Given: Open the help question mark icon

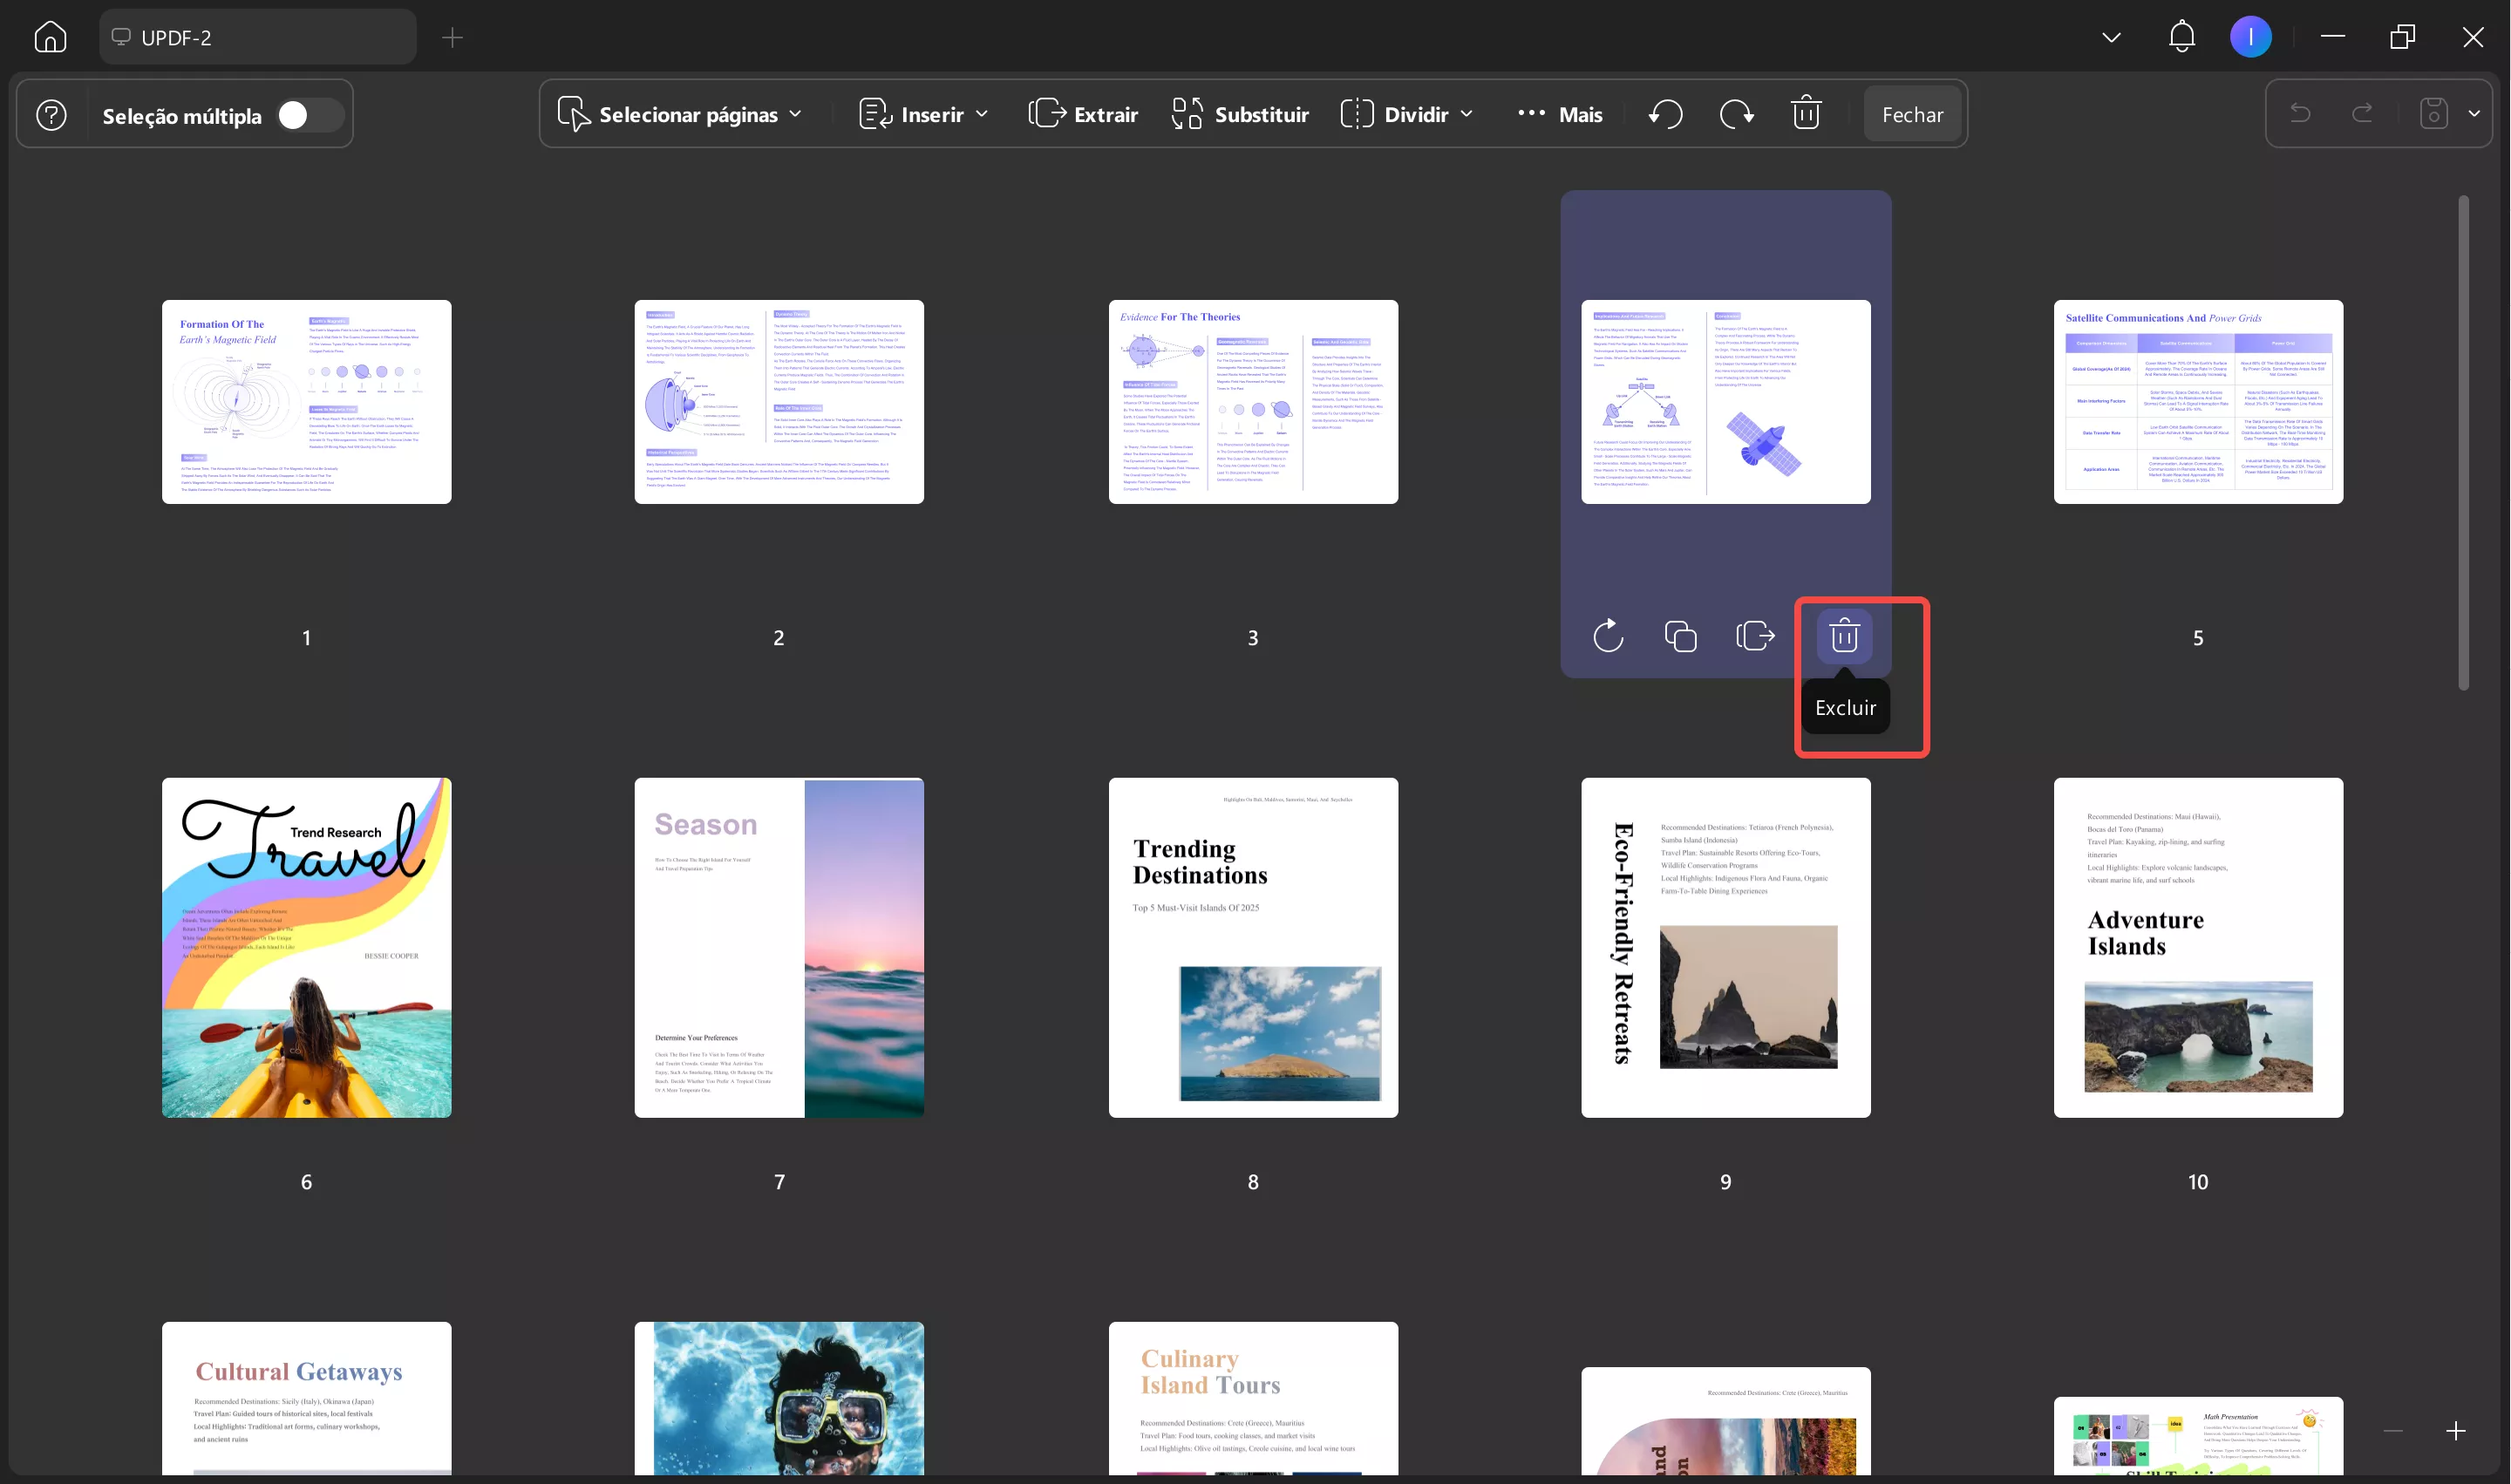Looking at the screenshot, I should click(x=51, y=115).
